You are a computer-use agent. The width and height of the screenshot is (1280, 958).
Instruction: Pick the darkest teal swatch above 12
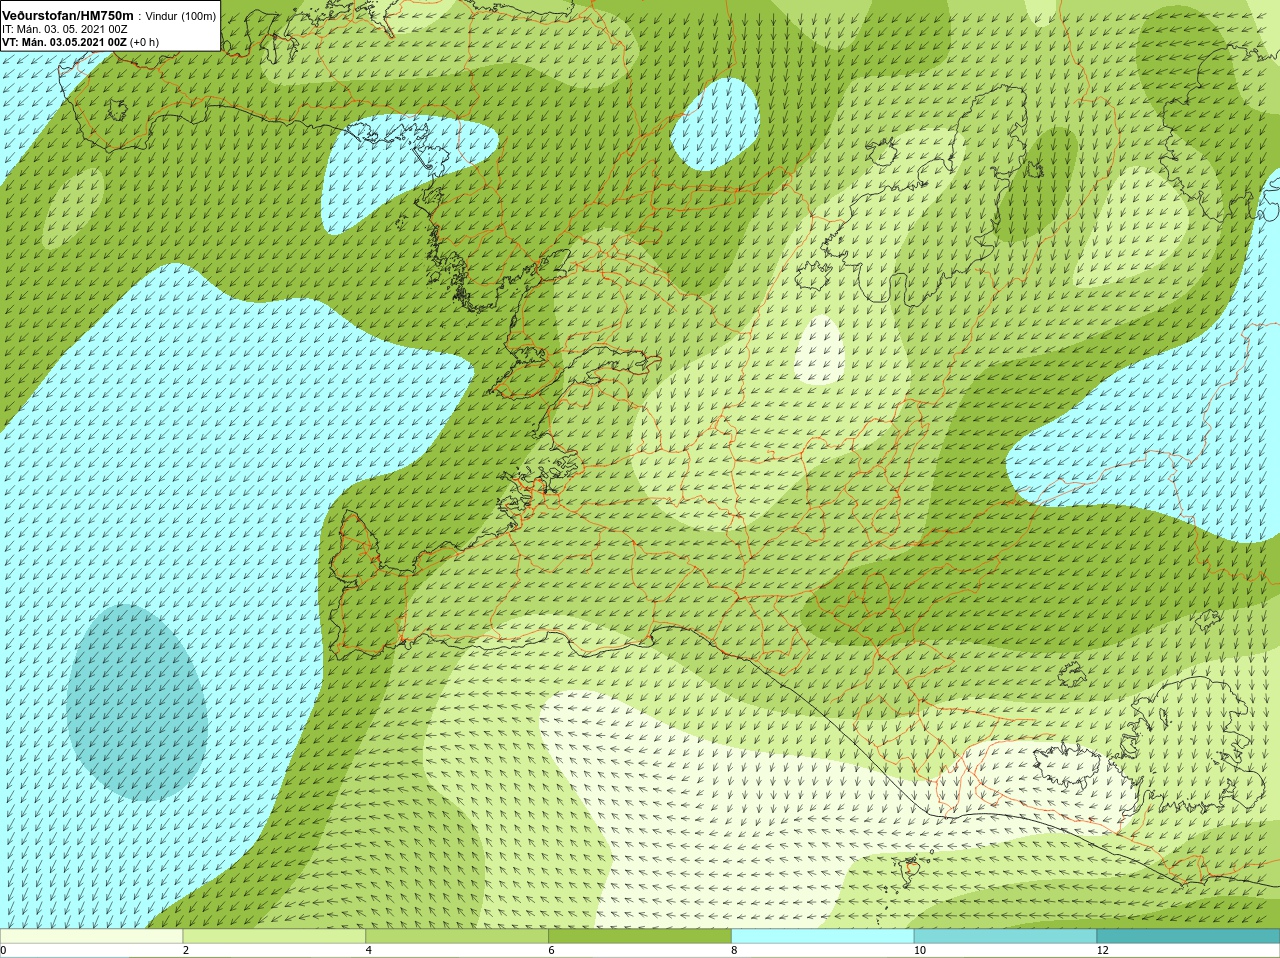[1188, 936]
